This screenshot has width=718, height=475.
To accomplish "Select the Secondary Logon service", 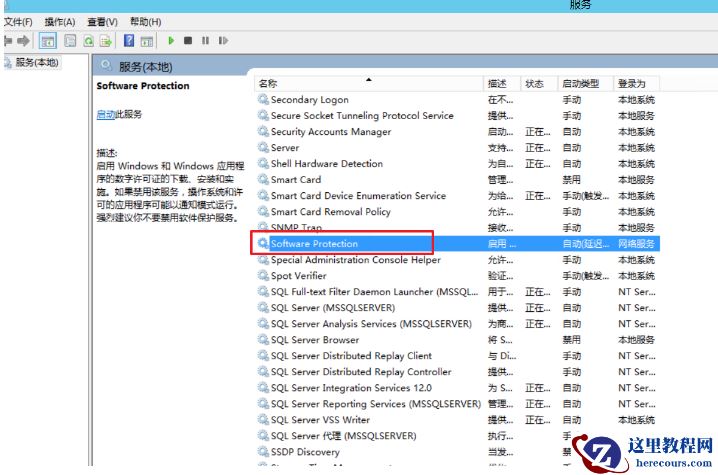I will click(458, 99).
